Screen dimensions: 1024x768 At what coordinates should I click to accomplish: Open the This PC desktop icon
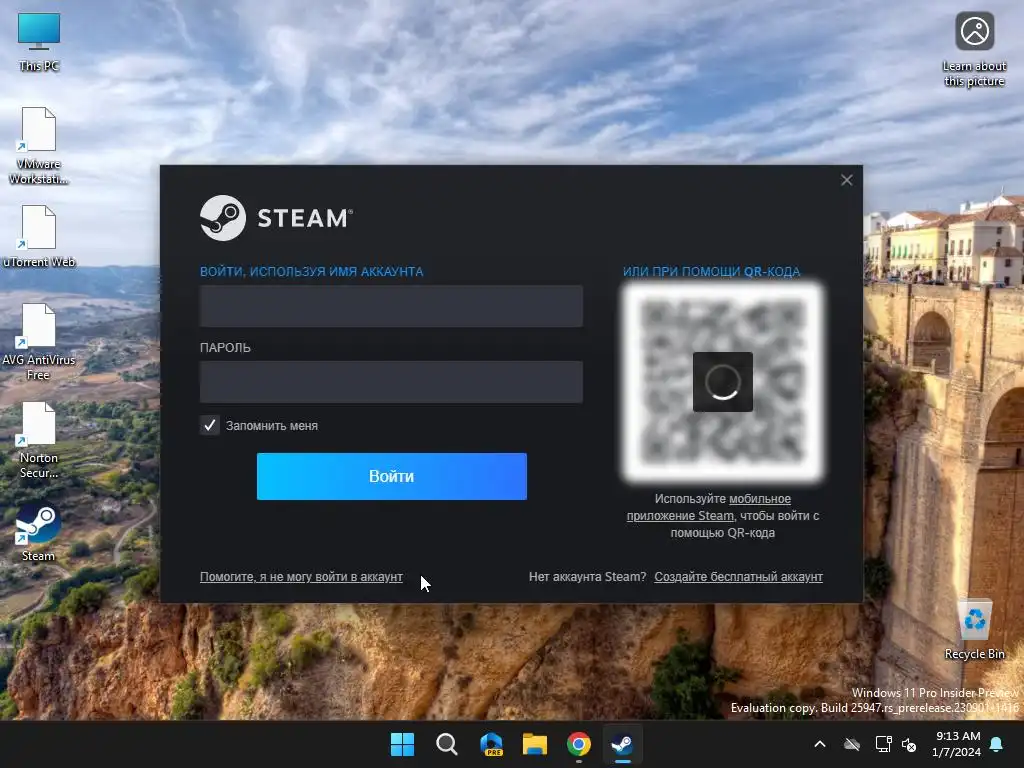click(39, 42)
